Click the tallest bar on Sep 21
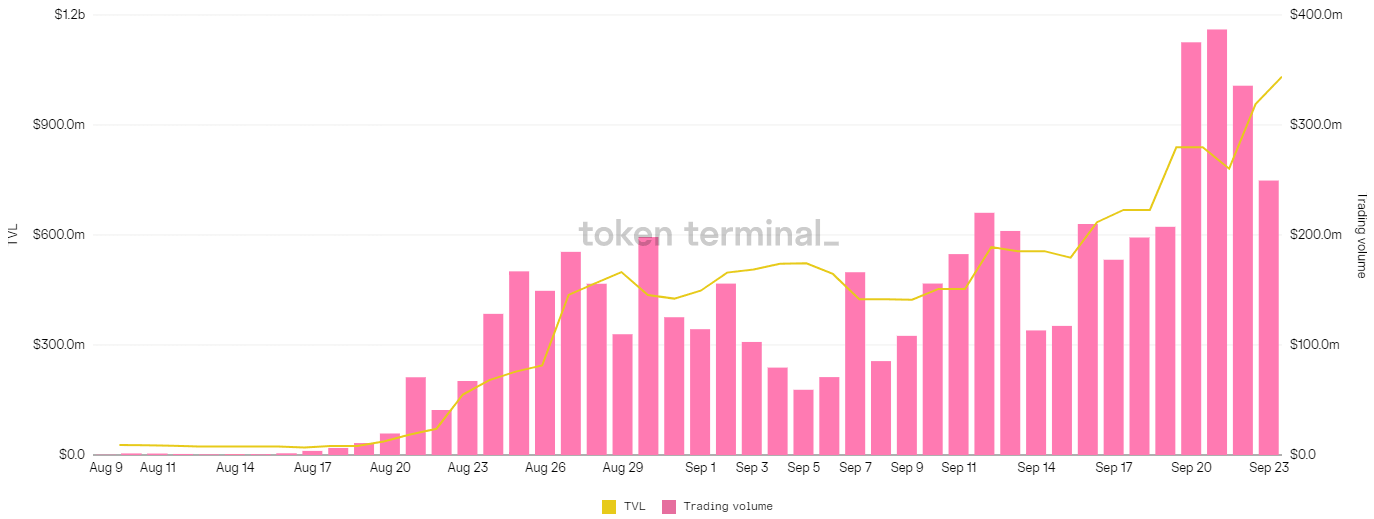 click(x=1217, y=242)
